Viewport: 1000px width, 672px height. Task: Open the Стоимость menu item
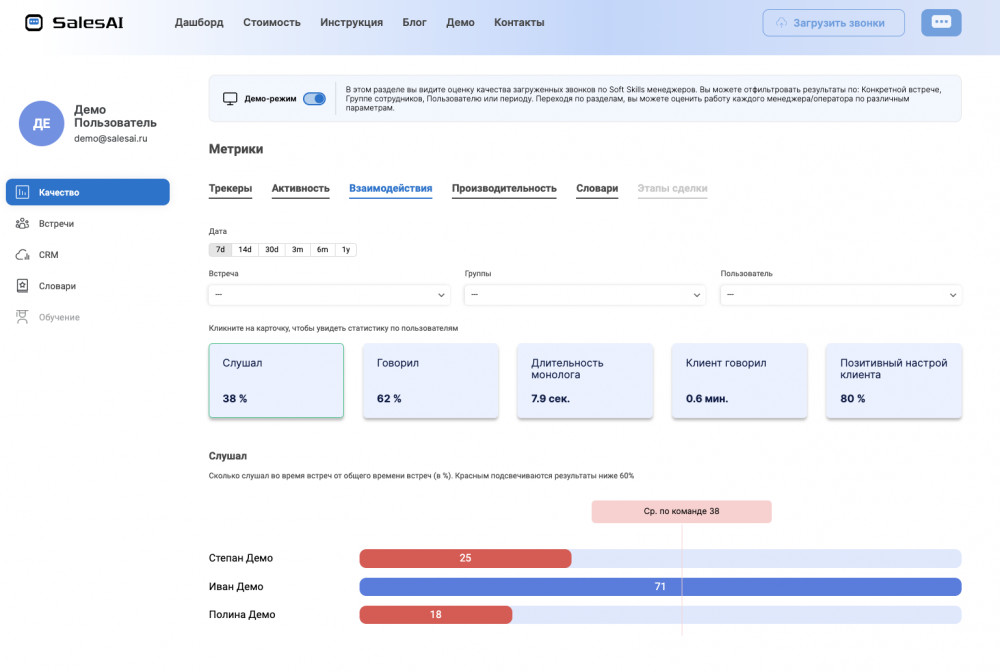[x=272, y=22]
